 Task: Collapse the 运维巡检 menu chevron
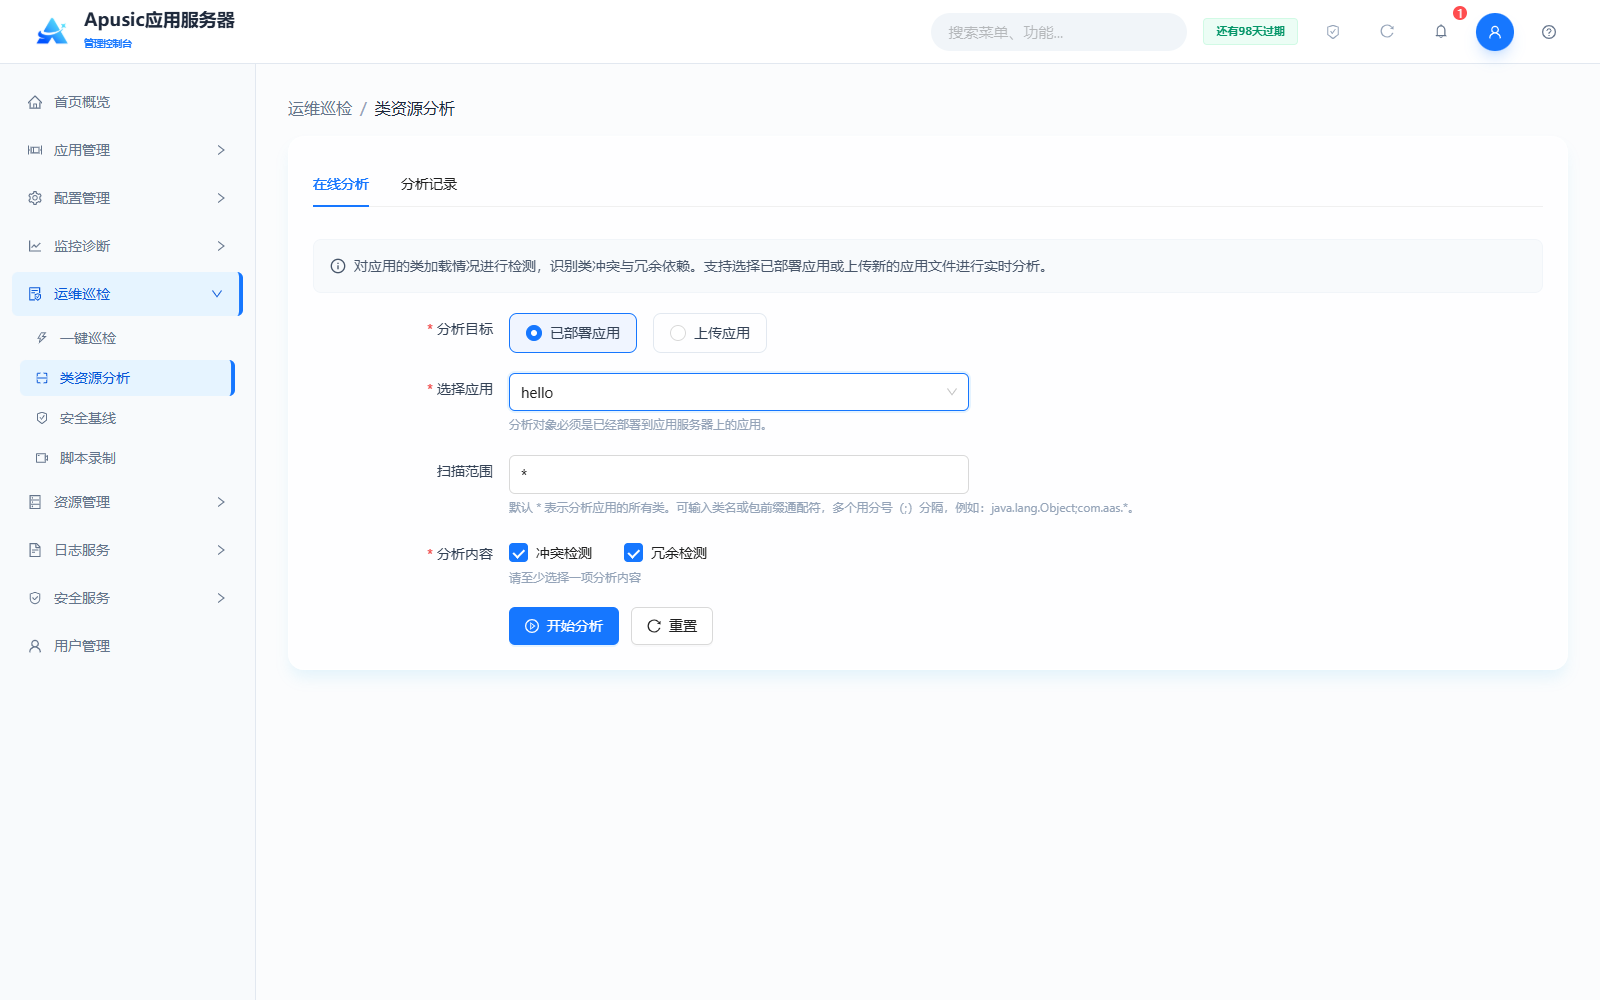click(x=217, y=294)
